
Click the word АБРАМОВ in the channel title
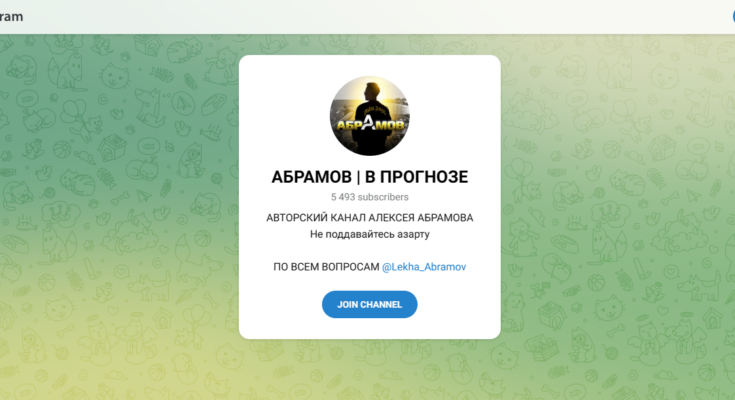(x=311, y=177)
